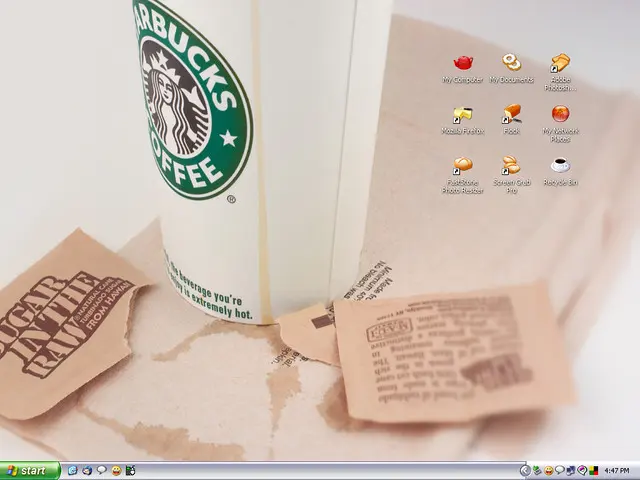Open the Start menu
Viewport: 640px width, 480px height.
pos(30,471)
